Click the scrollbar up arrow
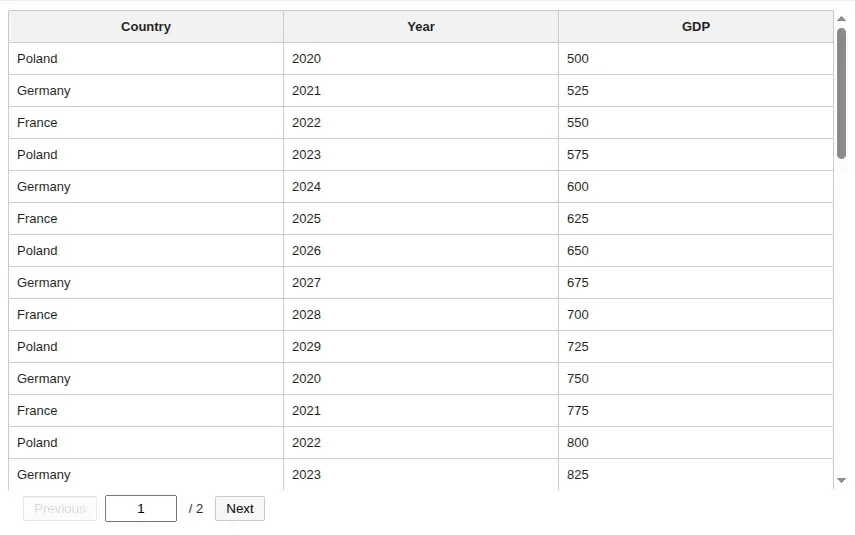This screenshot has height=535, width=855. [x=841, y=19]
